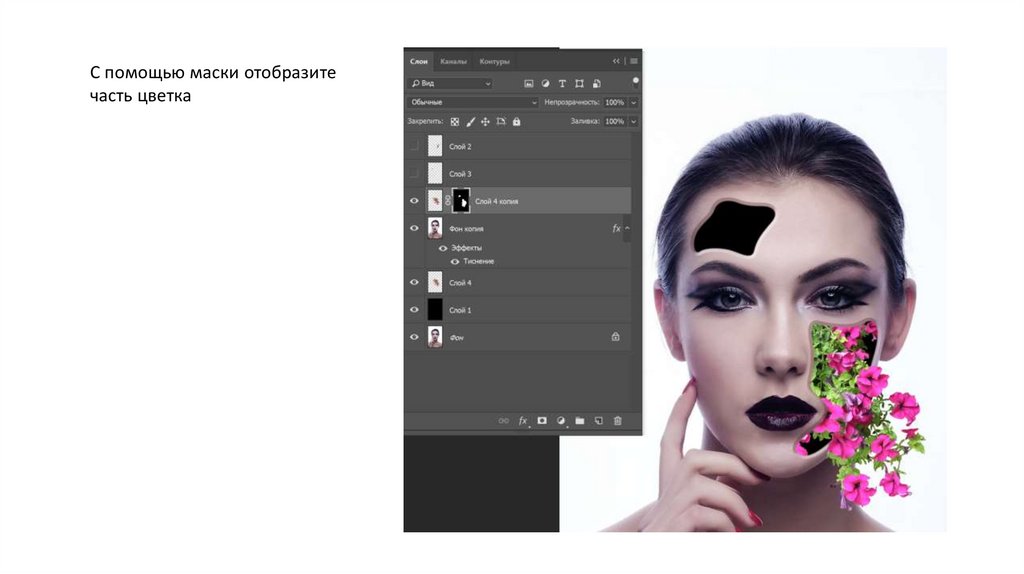Select layer name Слой 2
The height and width of the screenshot is (574, 1024).
(x=460, y=147)
